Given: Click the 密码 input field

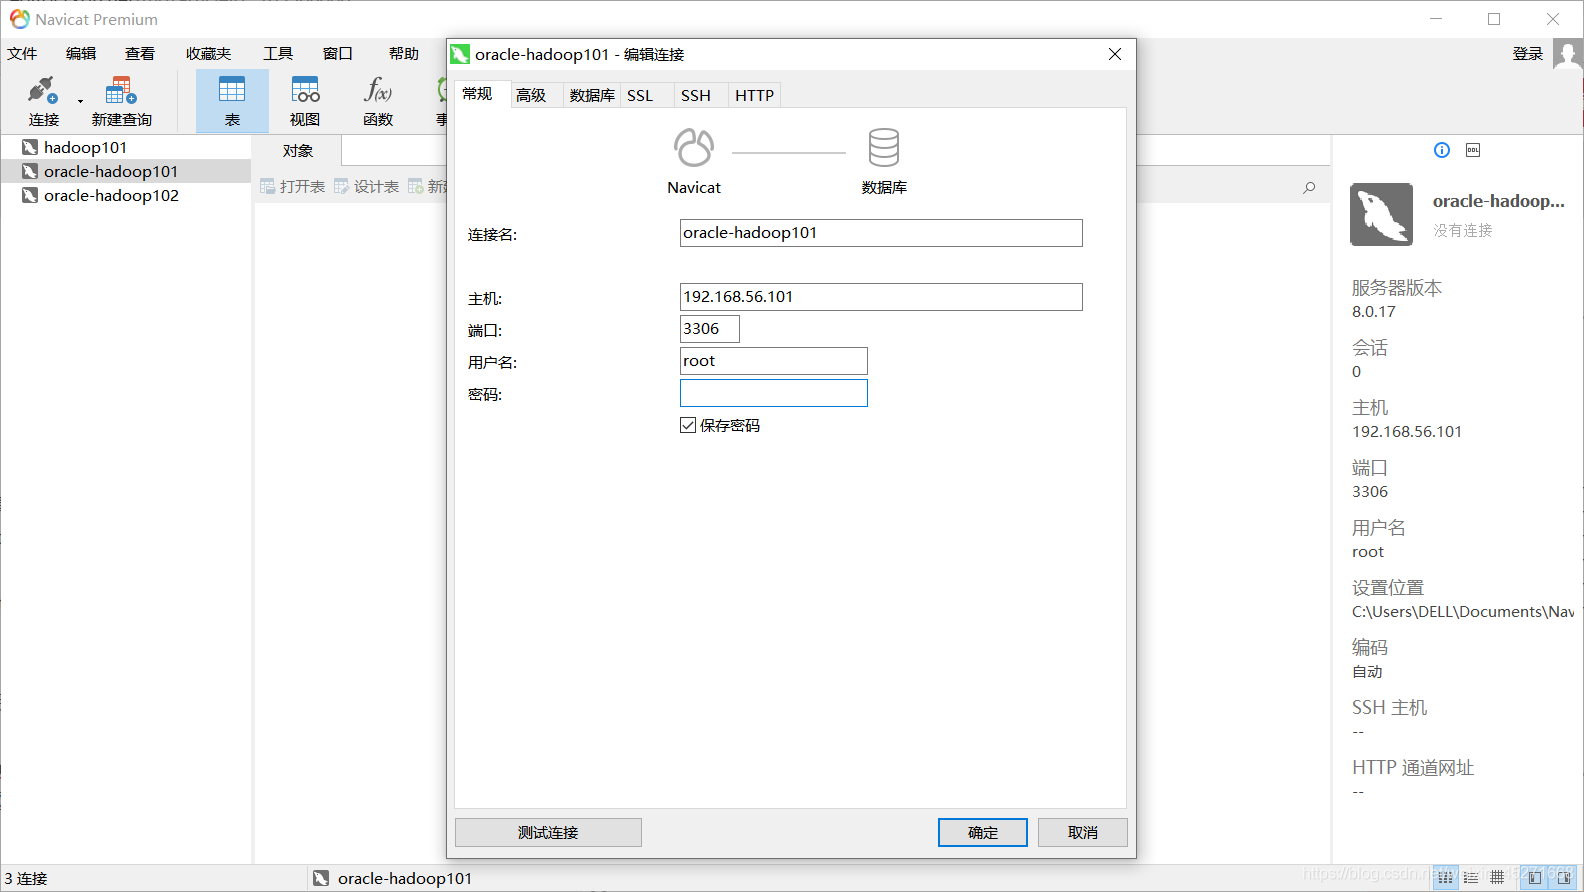Looking at the screenshot, I should click(774, 393).
